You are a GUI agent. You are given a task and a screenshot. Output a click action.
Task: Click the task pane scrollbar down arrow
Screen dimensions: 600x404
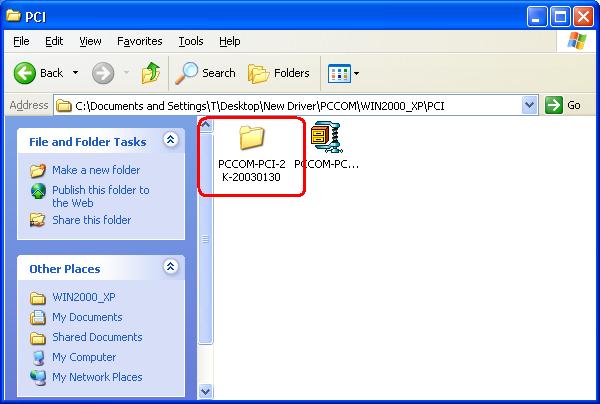point(205,391)
